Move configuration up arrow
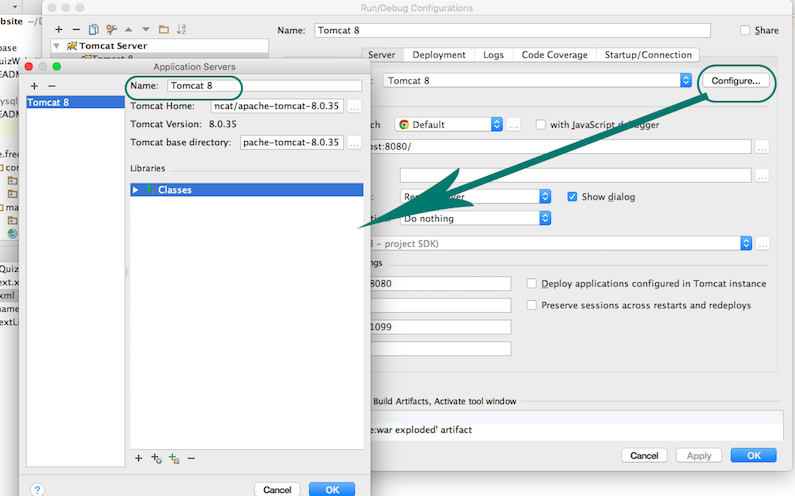 129,29
